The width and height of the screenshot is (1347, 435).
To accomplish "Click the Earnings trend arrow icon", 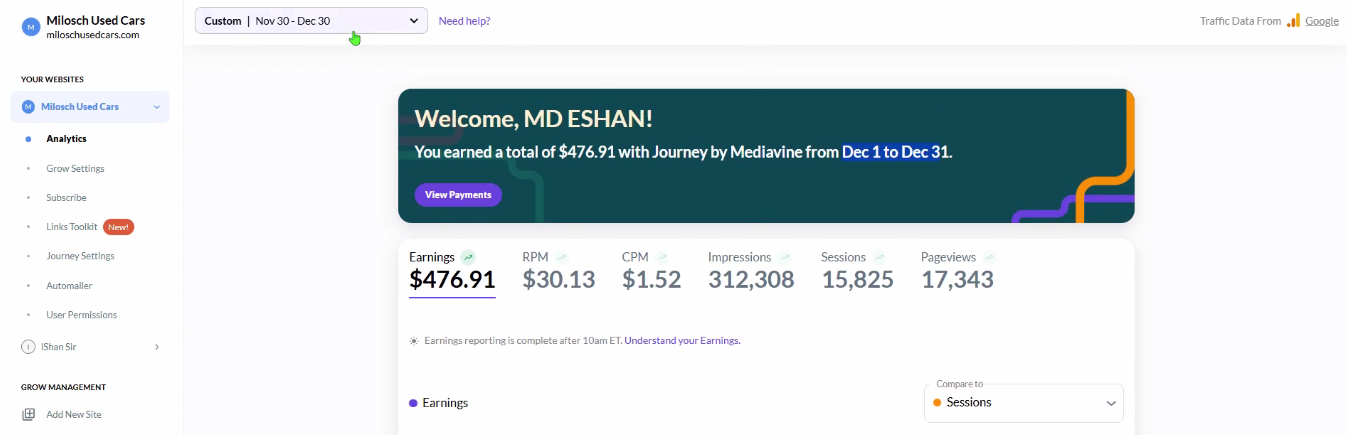I will click(468, 257).
